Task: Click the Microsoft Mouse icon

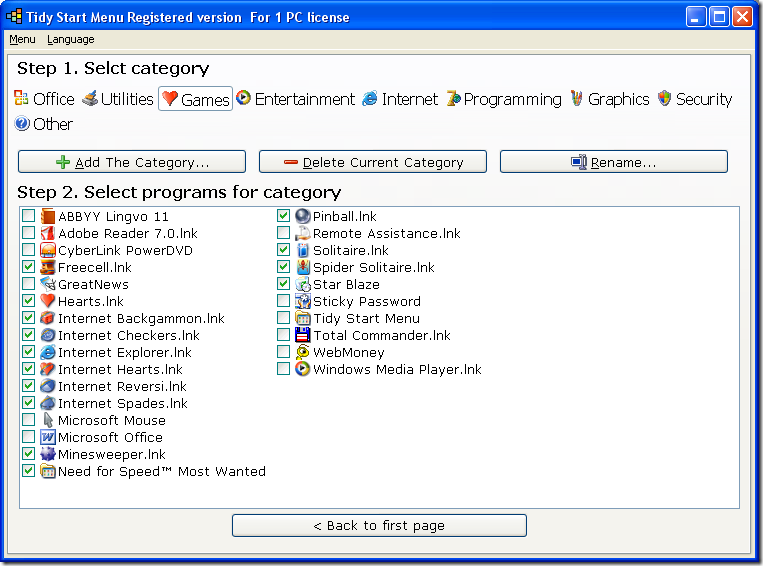Action: point(48,420)
